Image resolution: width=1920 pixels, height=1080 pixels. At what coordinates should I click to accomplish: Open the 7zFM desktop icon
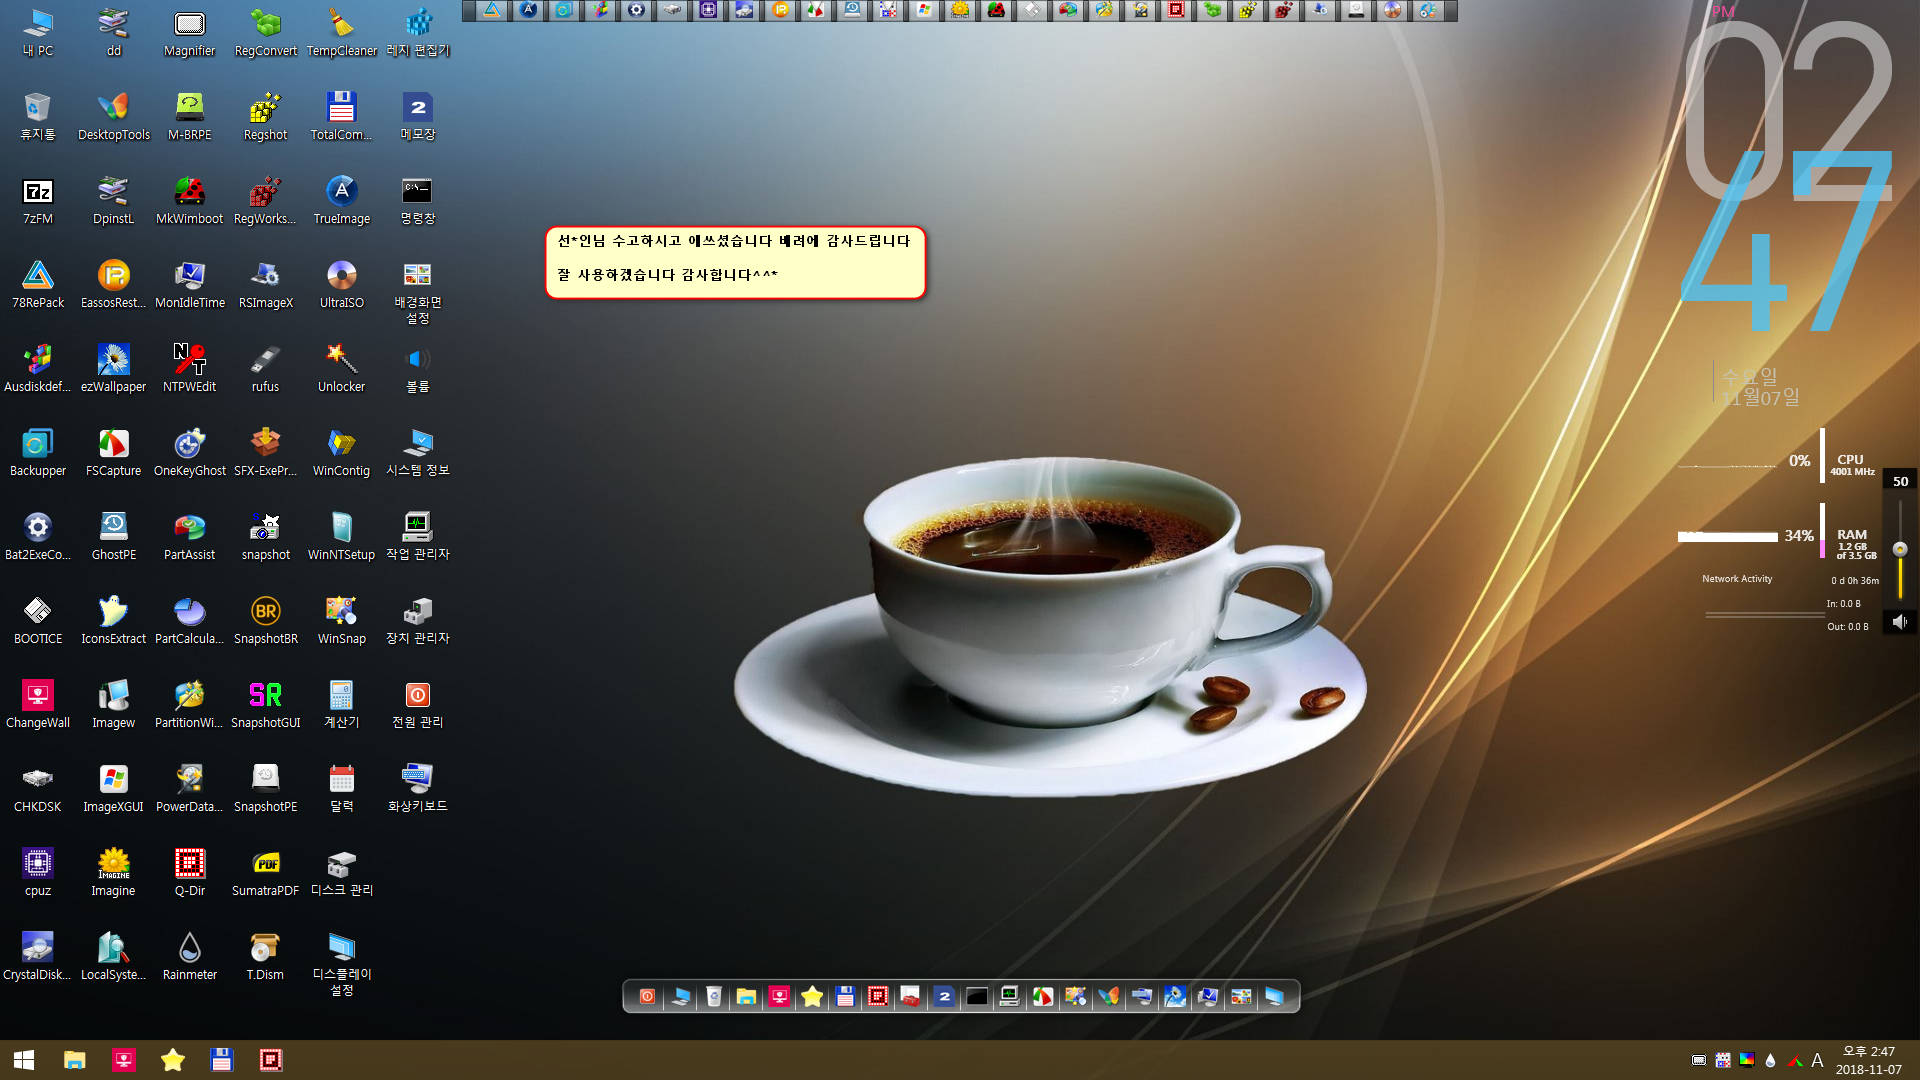(38, 199)
